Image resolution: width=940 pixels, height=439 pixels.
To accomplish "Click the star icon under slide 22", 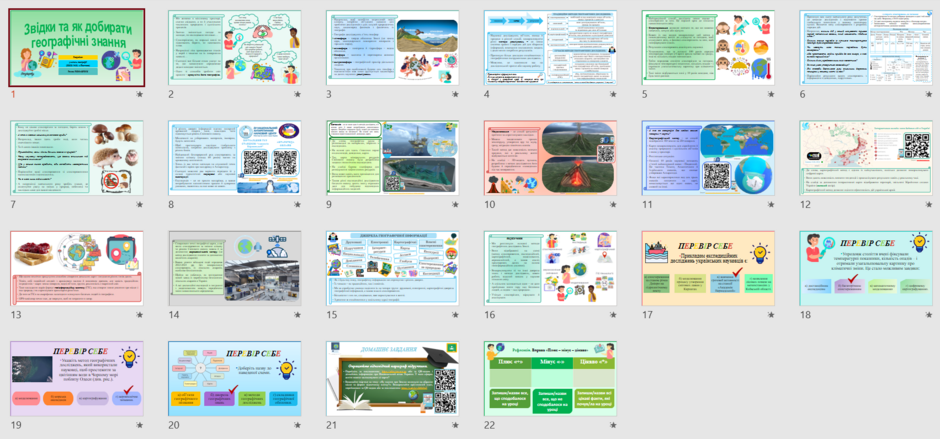I will click(x=613, y=425).
